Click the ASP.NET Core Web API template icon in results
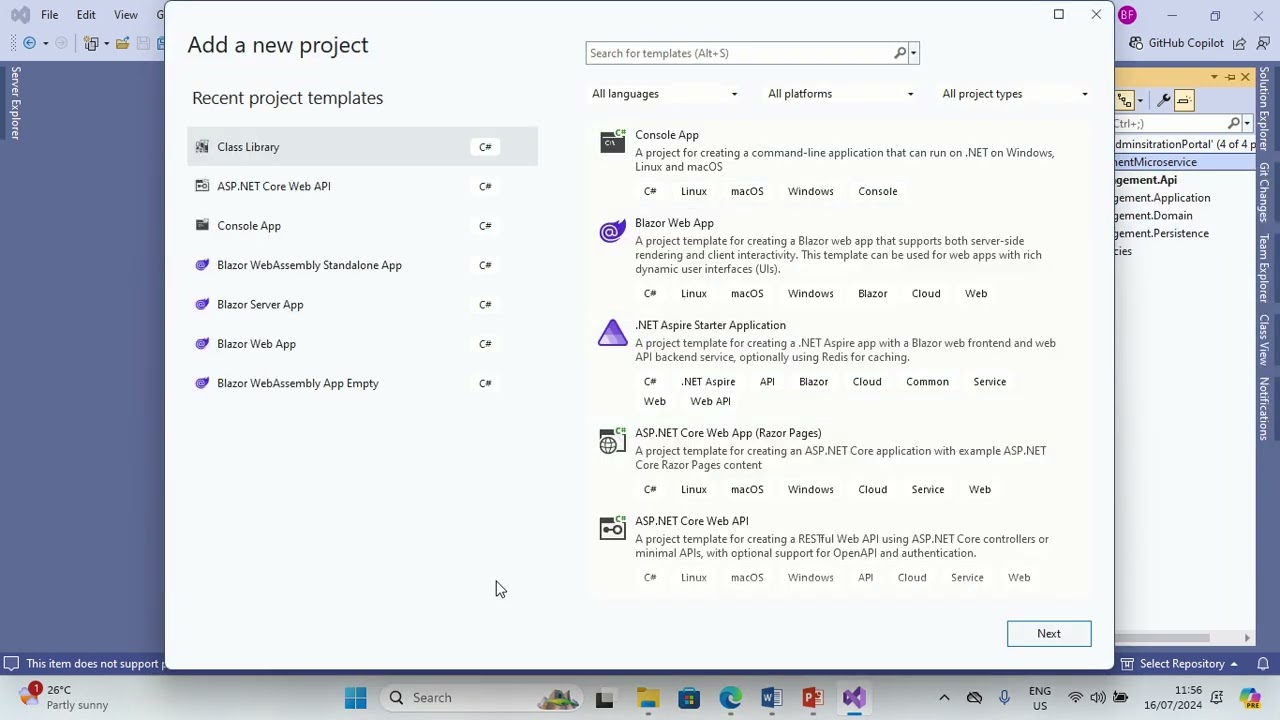The image size is (1280, 720). pos(612,529)
